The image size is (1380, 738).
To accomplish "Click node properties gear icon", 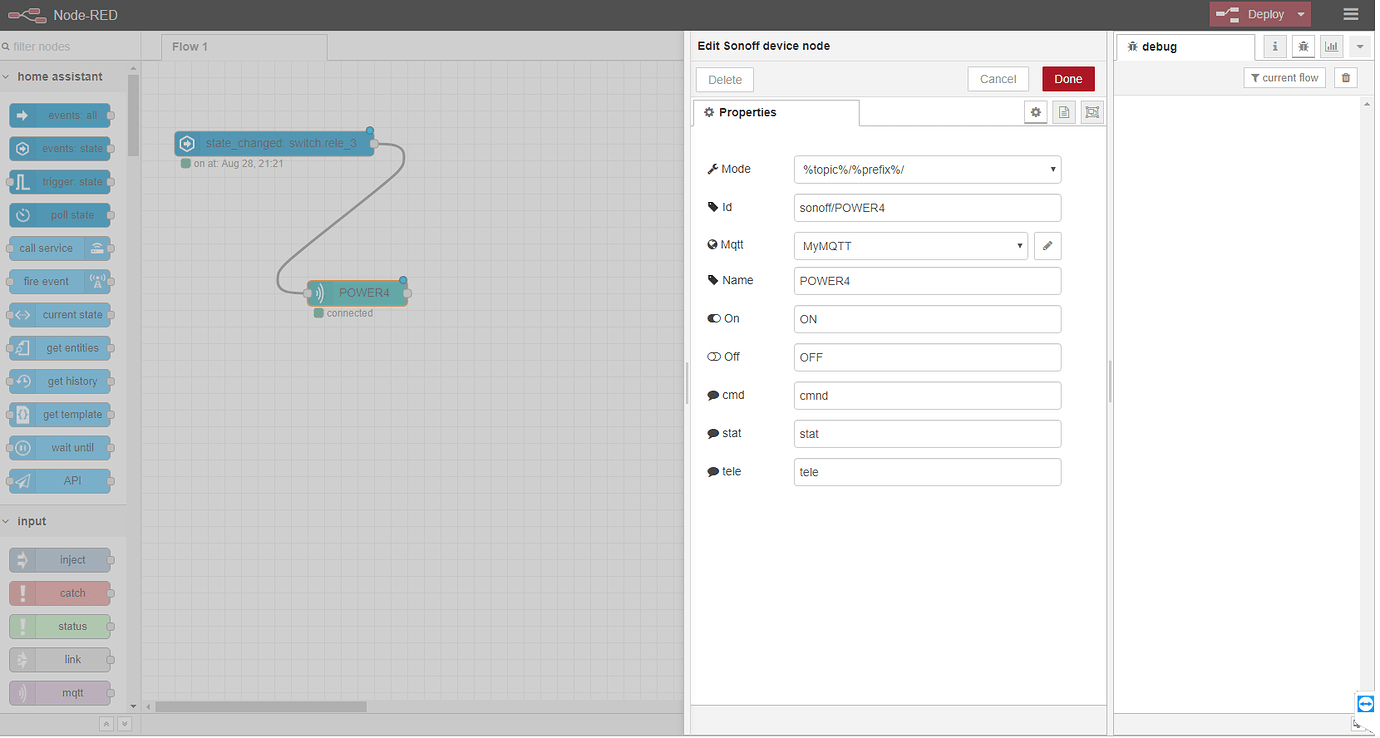I will (1036, 112).
